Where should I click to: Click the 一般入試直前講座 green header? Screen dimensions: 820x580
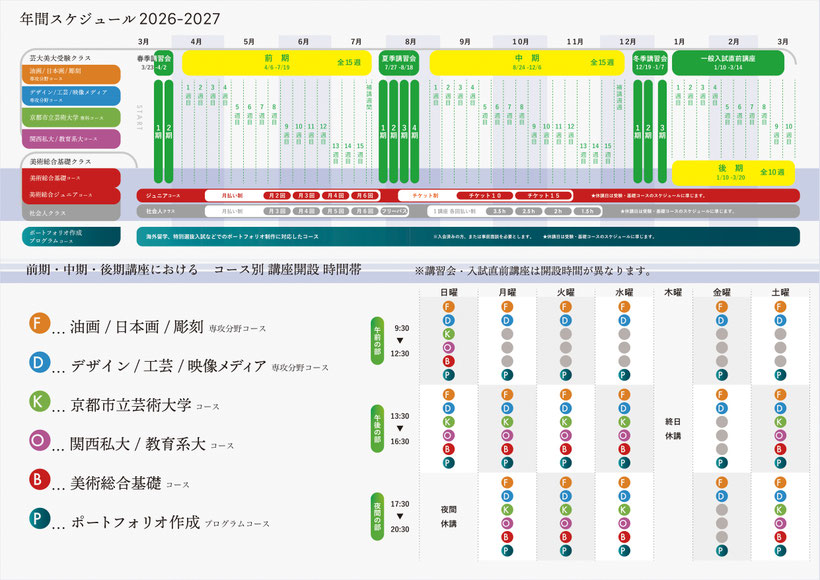click(x=728, y=63)
